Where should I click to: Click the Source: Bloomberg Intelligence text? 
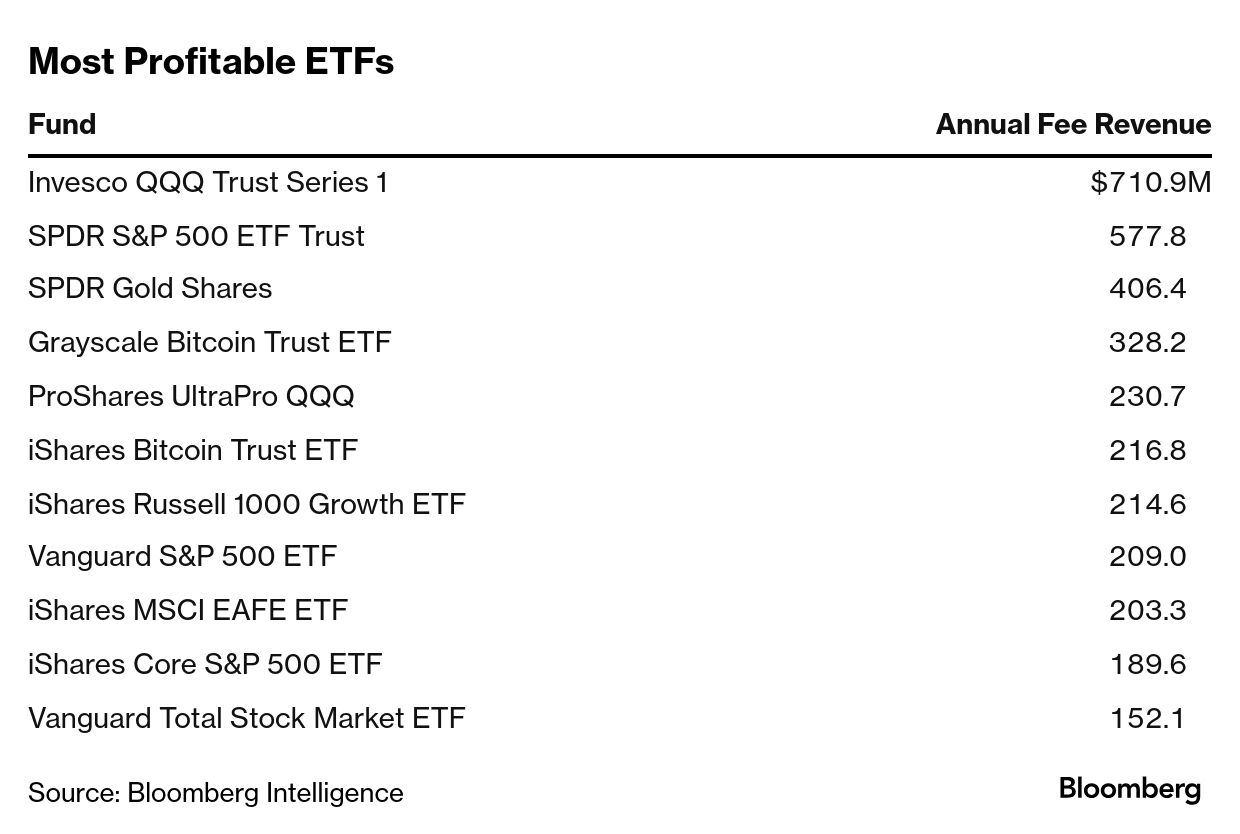215,793
